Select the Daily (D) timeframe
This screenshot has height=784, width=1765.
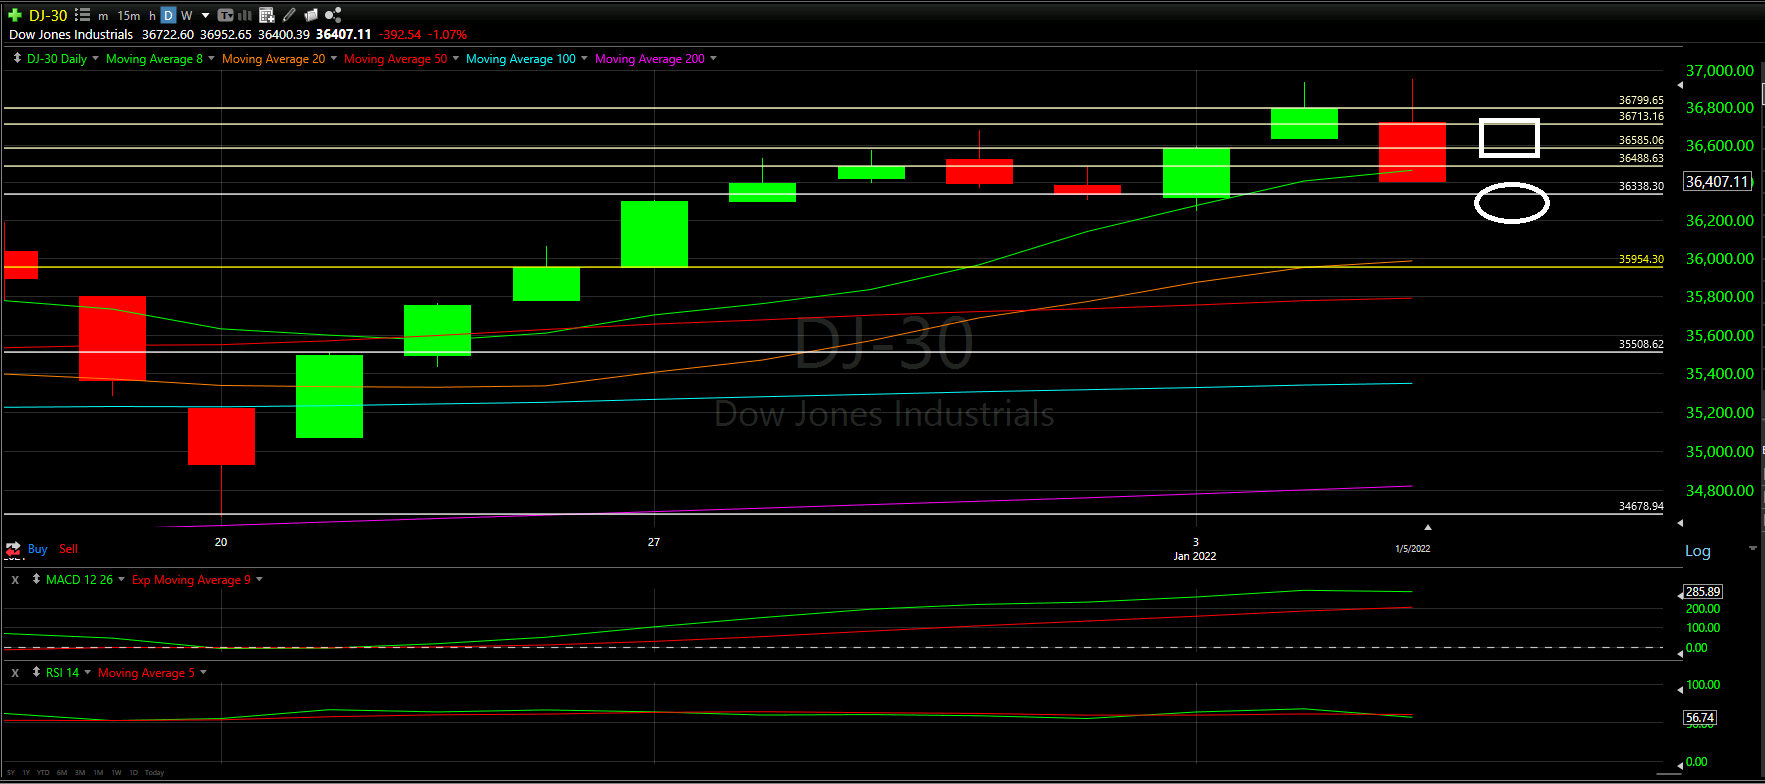[x=168, y=16]
